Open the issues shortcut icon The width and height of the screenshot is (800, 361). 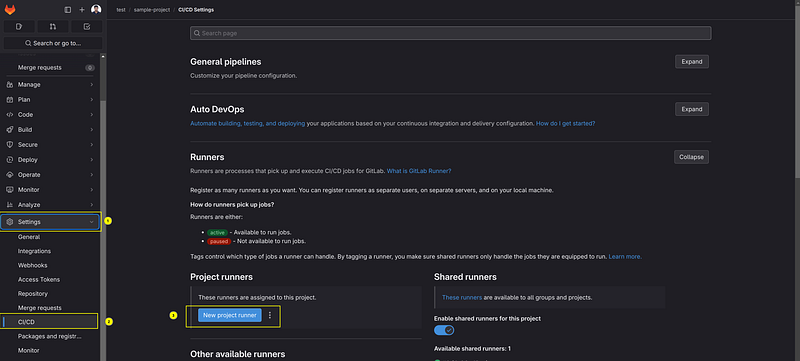click(x=19, y=27)
